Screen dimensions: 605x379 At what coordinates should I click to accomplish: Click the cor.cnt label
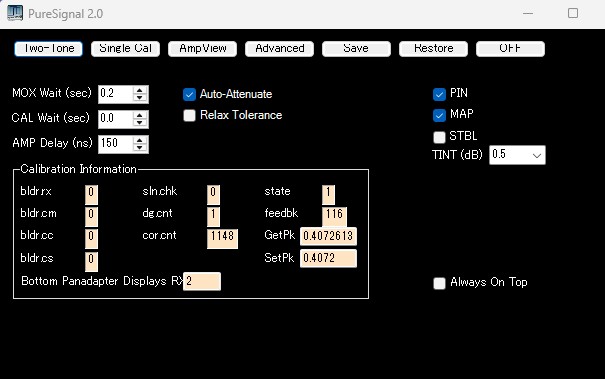tap(159, 235)
